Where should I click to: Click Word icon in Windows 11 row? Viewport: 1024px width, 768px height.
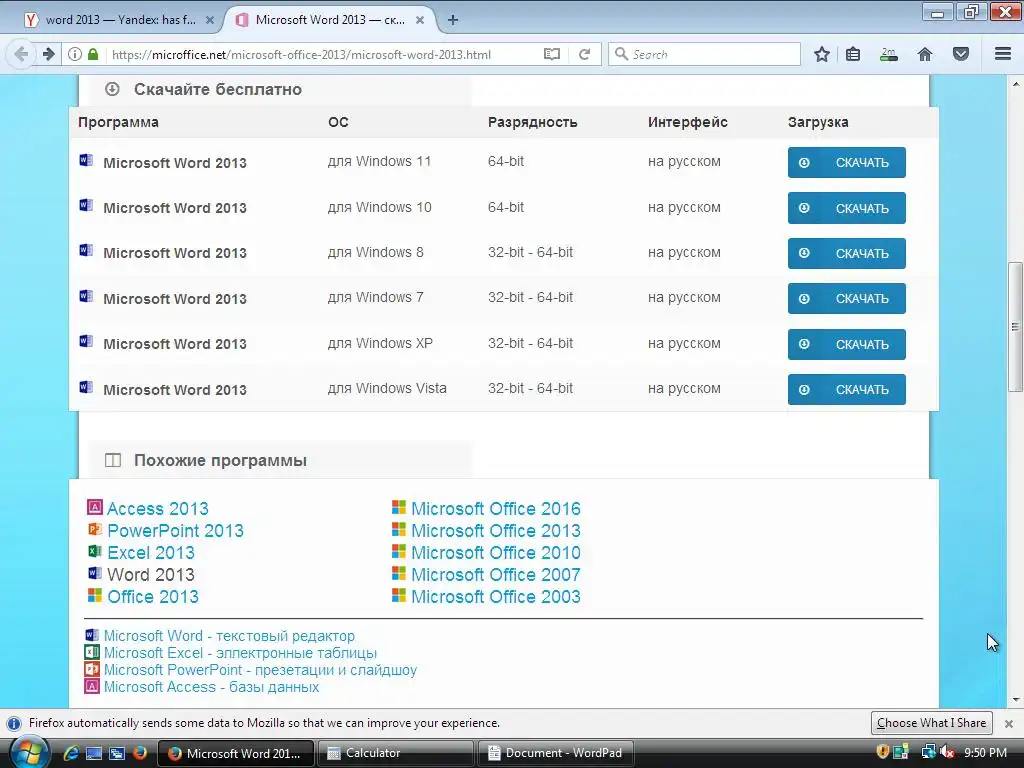86,160
